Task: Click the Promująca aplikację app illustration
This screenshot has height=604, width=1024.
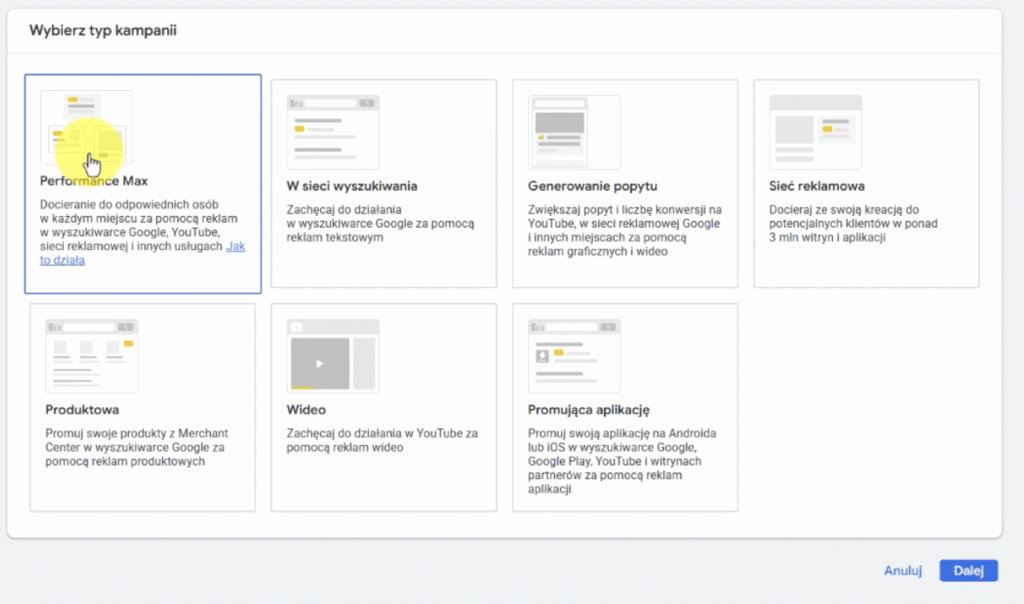Action: [x=574, y=356]
